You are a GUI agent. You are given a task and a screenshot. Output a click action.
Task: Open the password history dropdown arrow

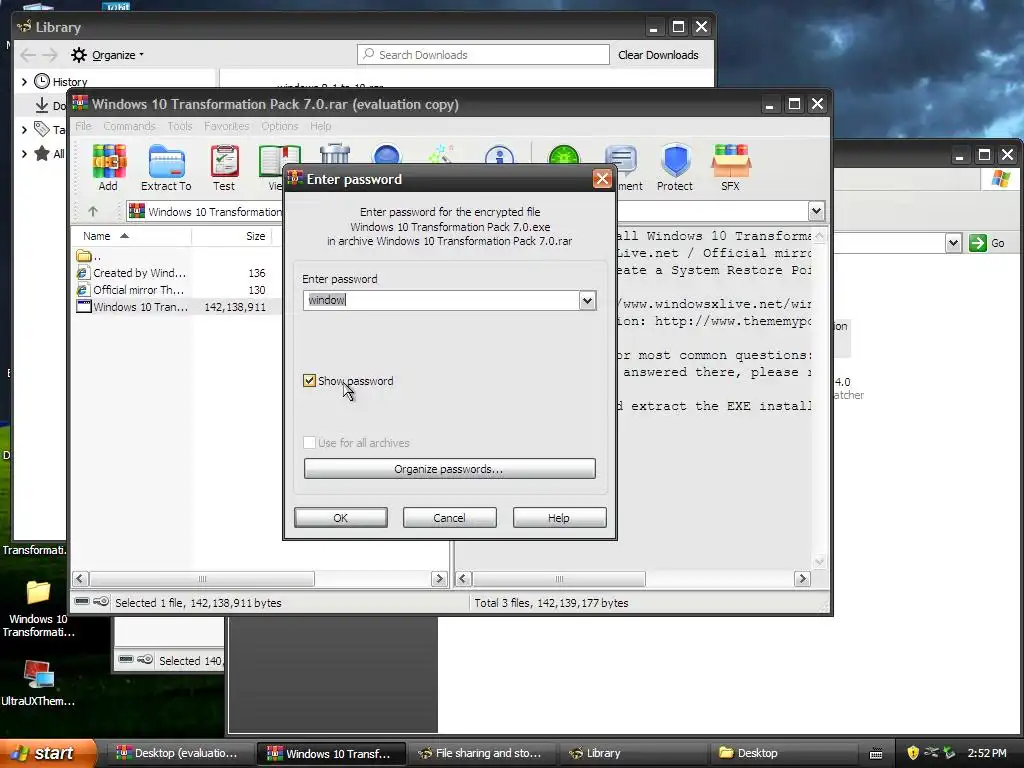[x=587, y=300]
